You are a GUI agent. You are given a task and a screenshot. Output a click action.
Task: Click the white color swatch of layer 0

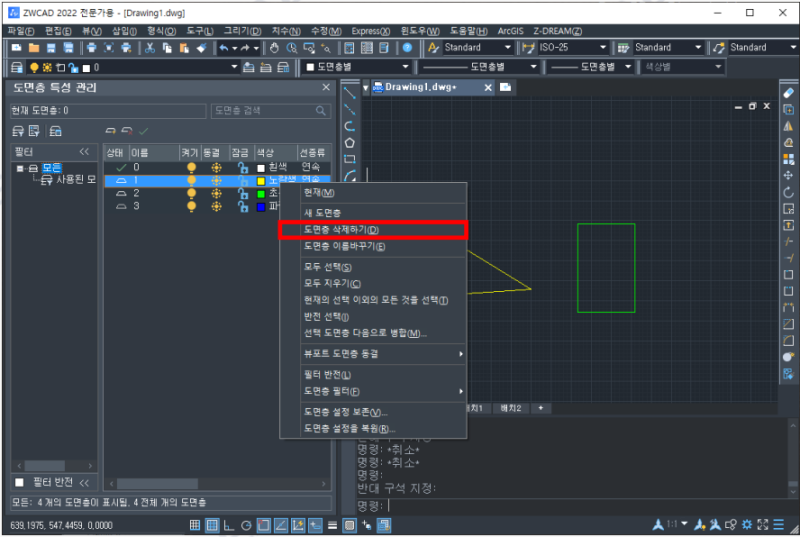tap(261, 168)
